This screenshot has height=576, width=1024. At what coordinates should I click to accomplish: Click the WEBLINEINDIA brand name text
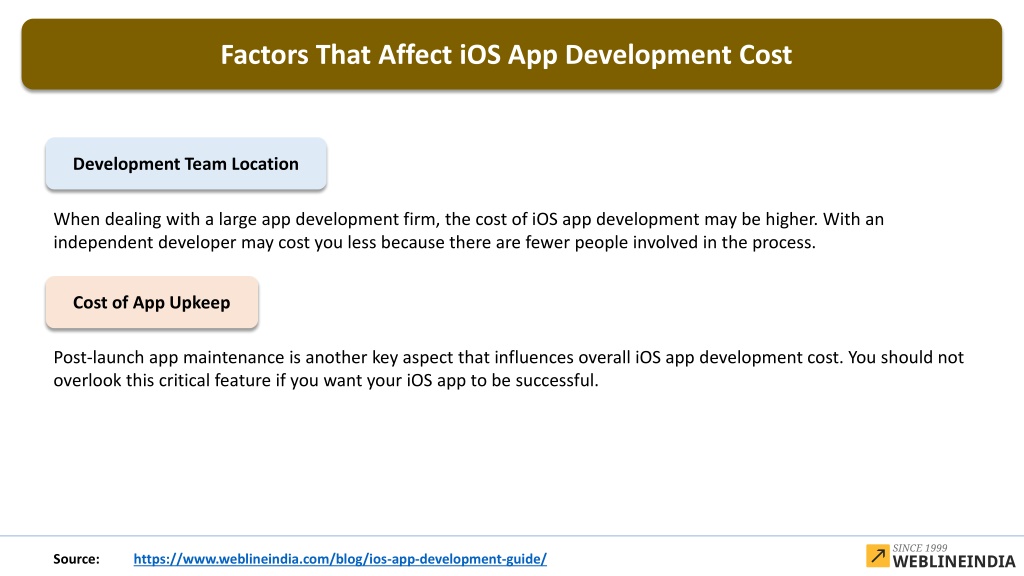(954, 562)
